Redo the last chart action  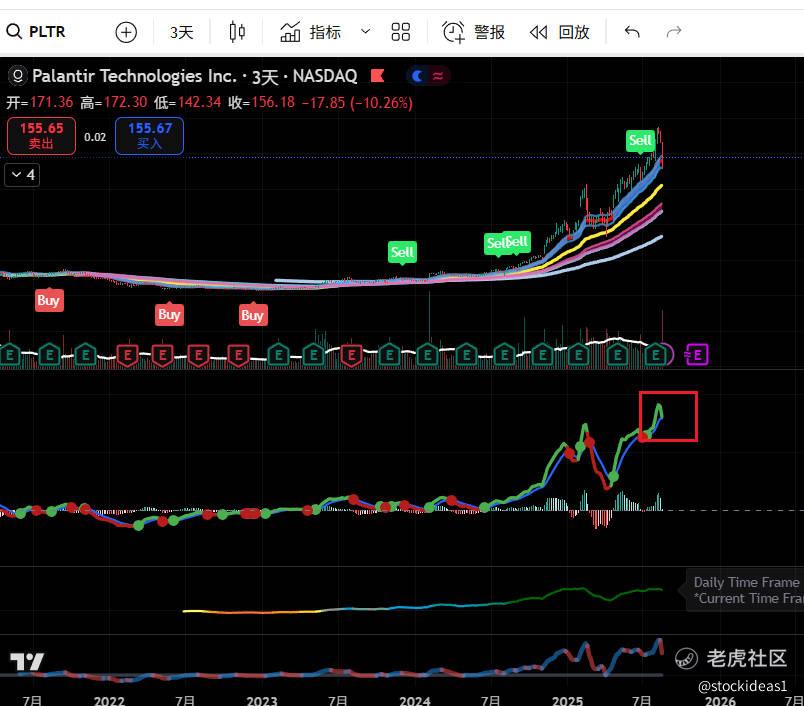tap(674, 32)
